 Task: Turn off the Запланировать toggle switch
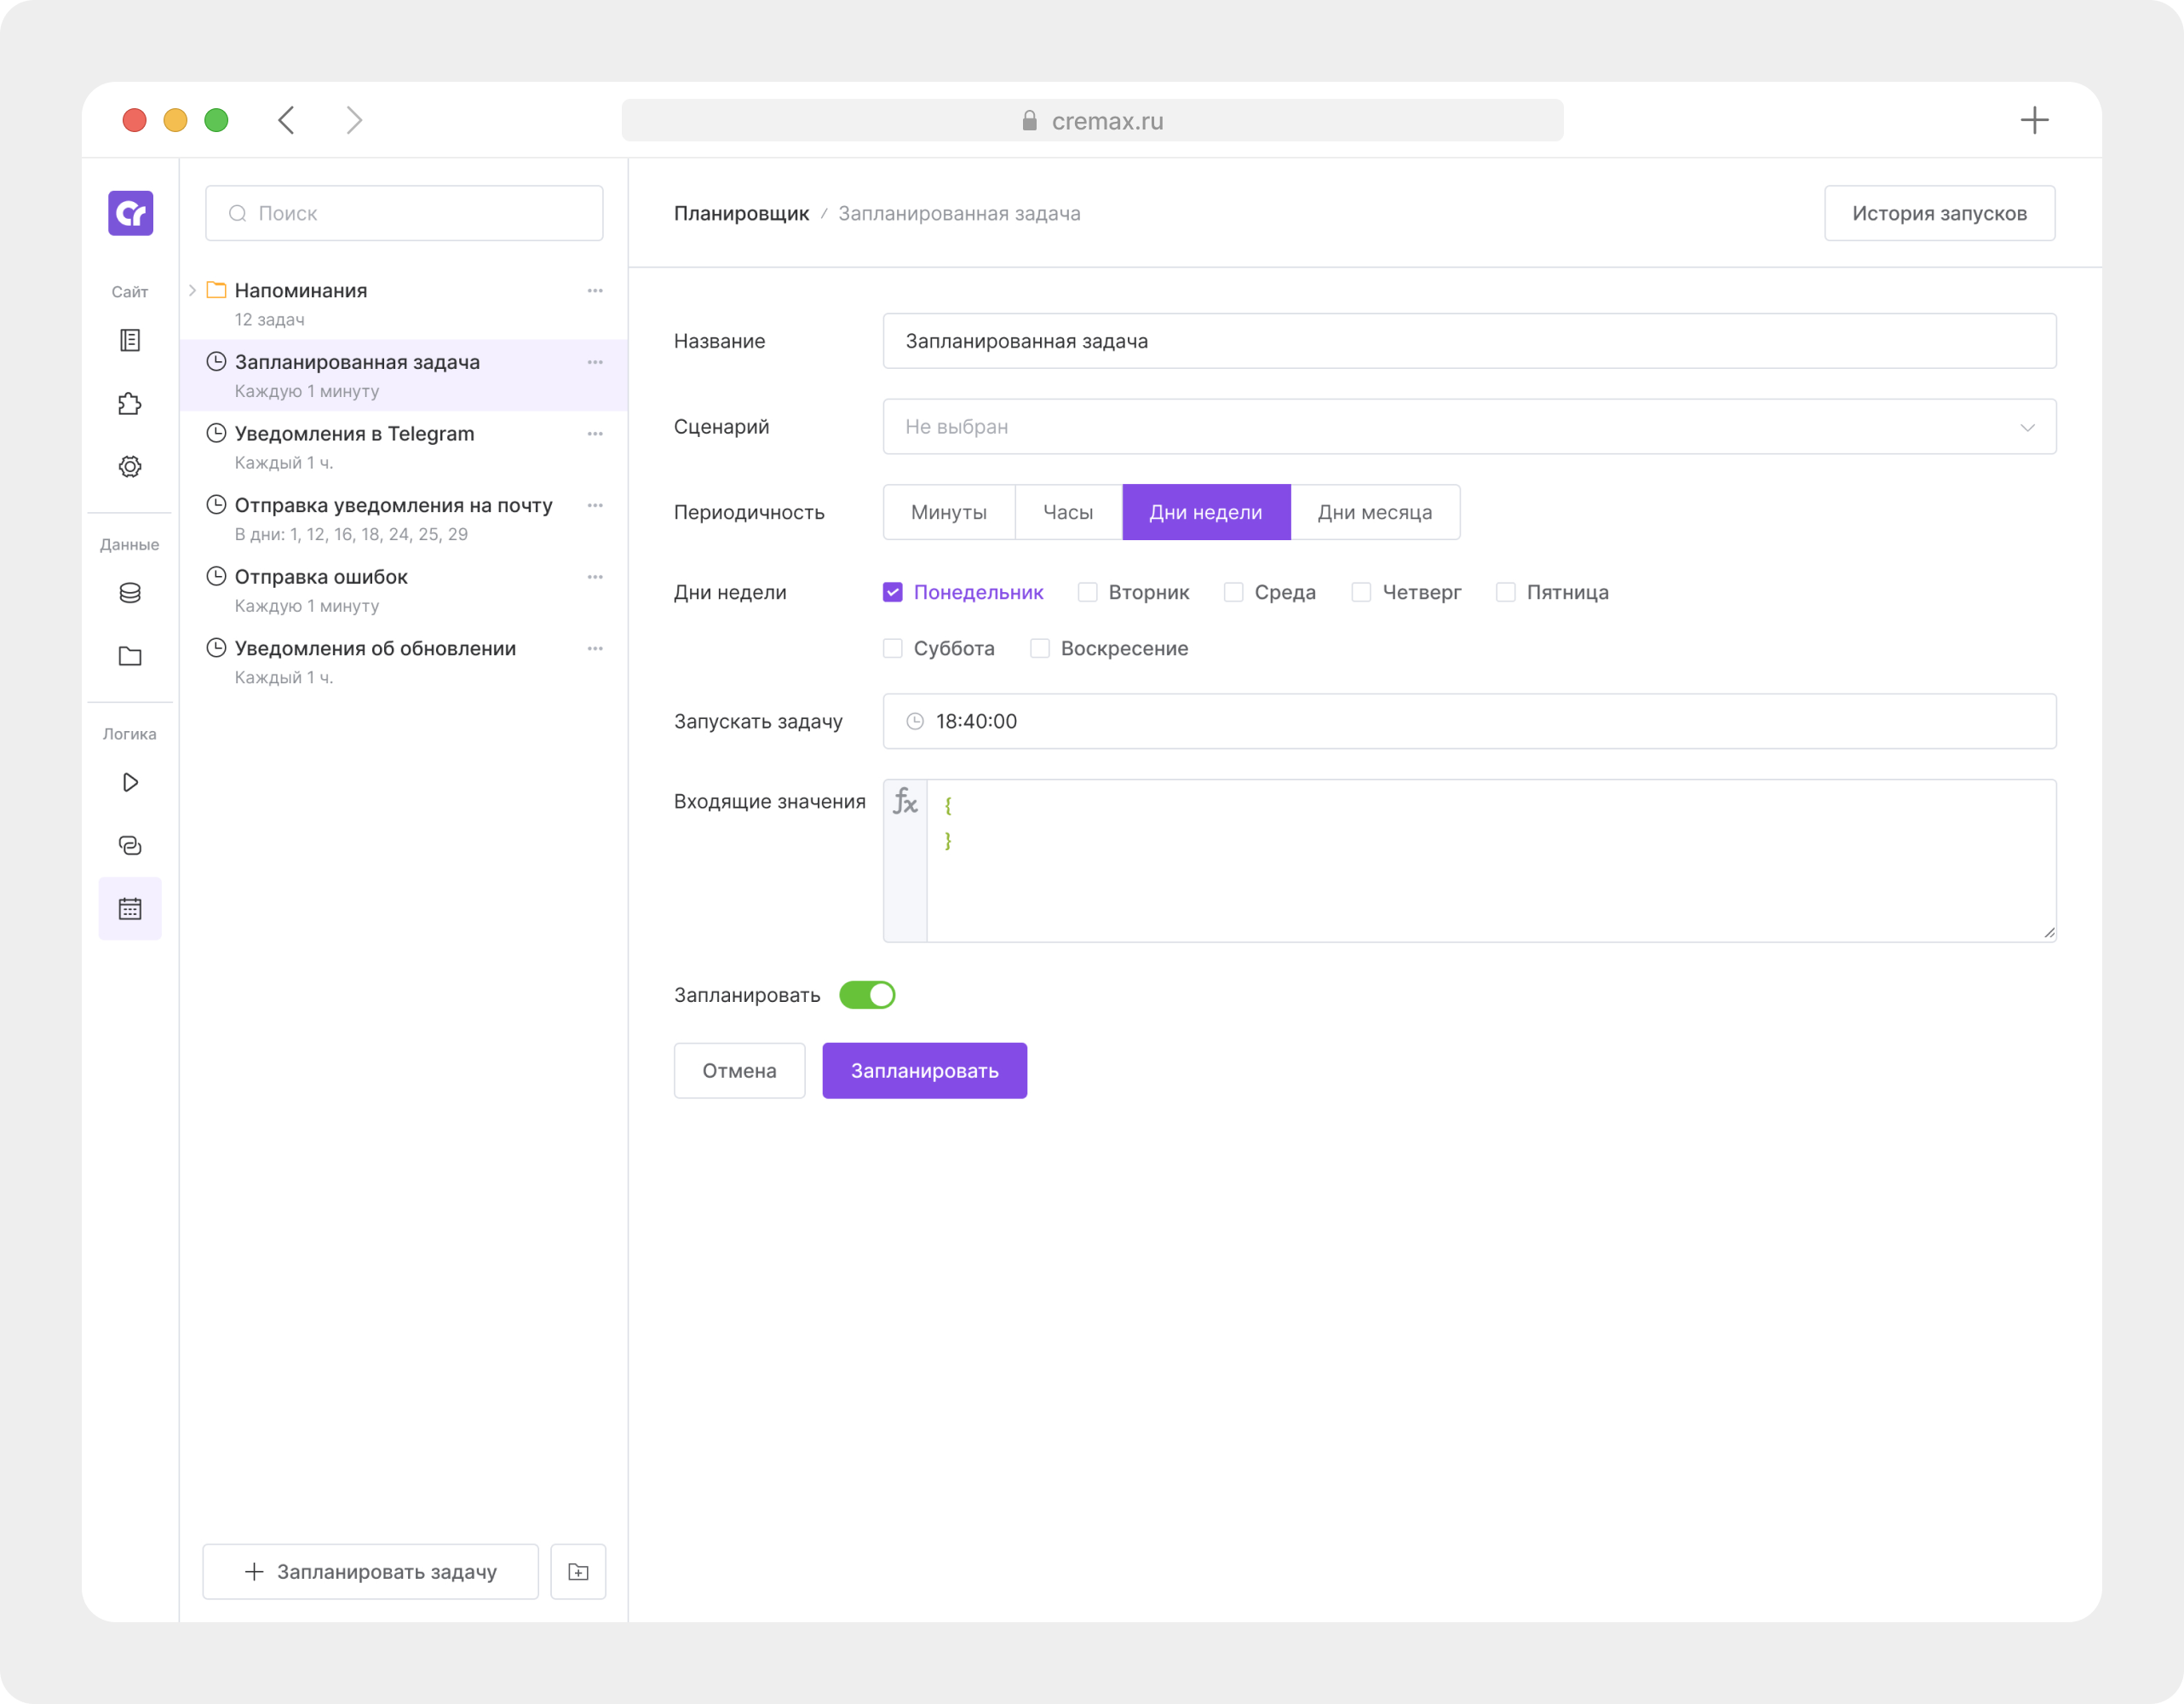pyautogui.click(x=867, y=995)
